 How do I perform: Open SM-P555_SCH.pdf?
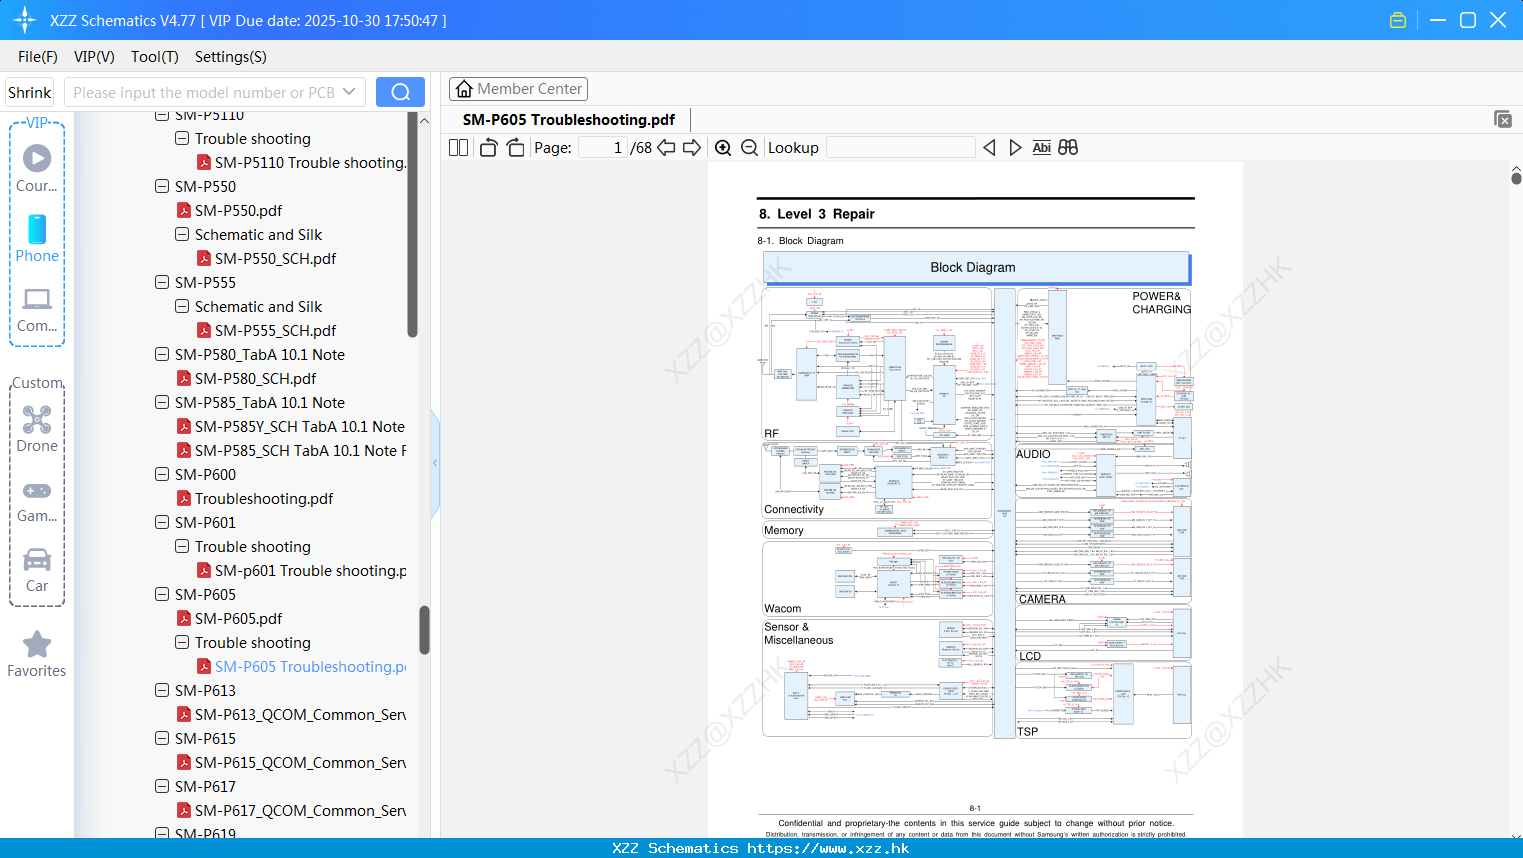tap(275, 330)
